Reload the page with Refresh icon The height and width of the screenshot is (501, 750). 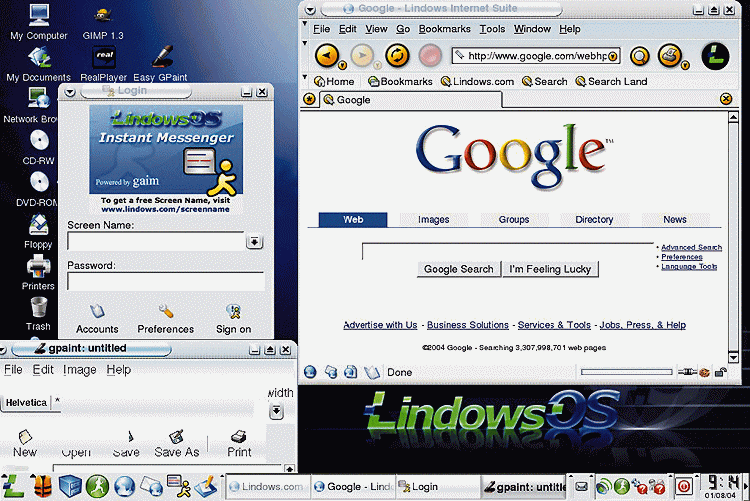[x=397, y=56]
